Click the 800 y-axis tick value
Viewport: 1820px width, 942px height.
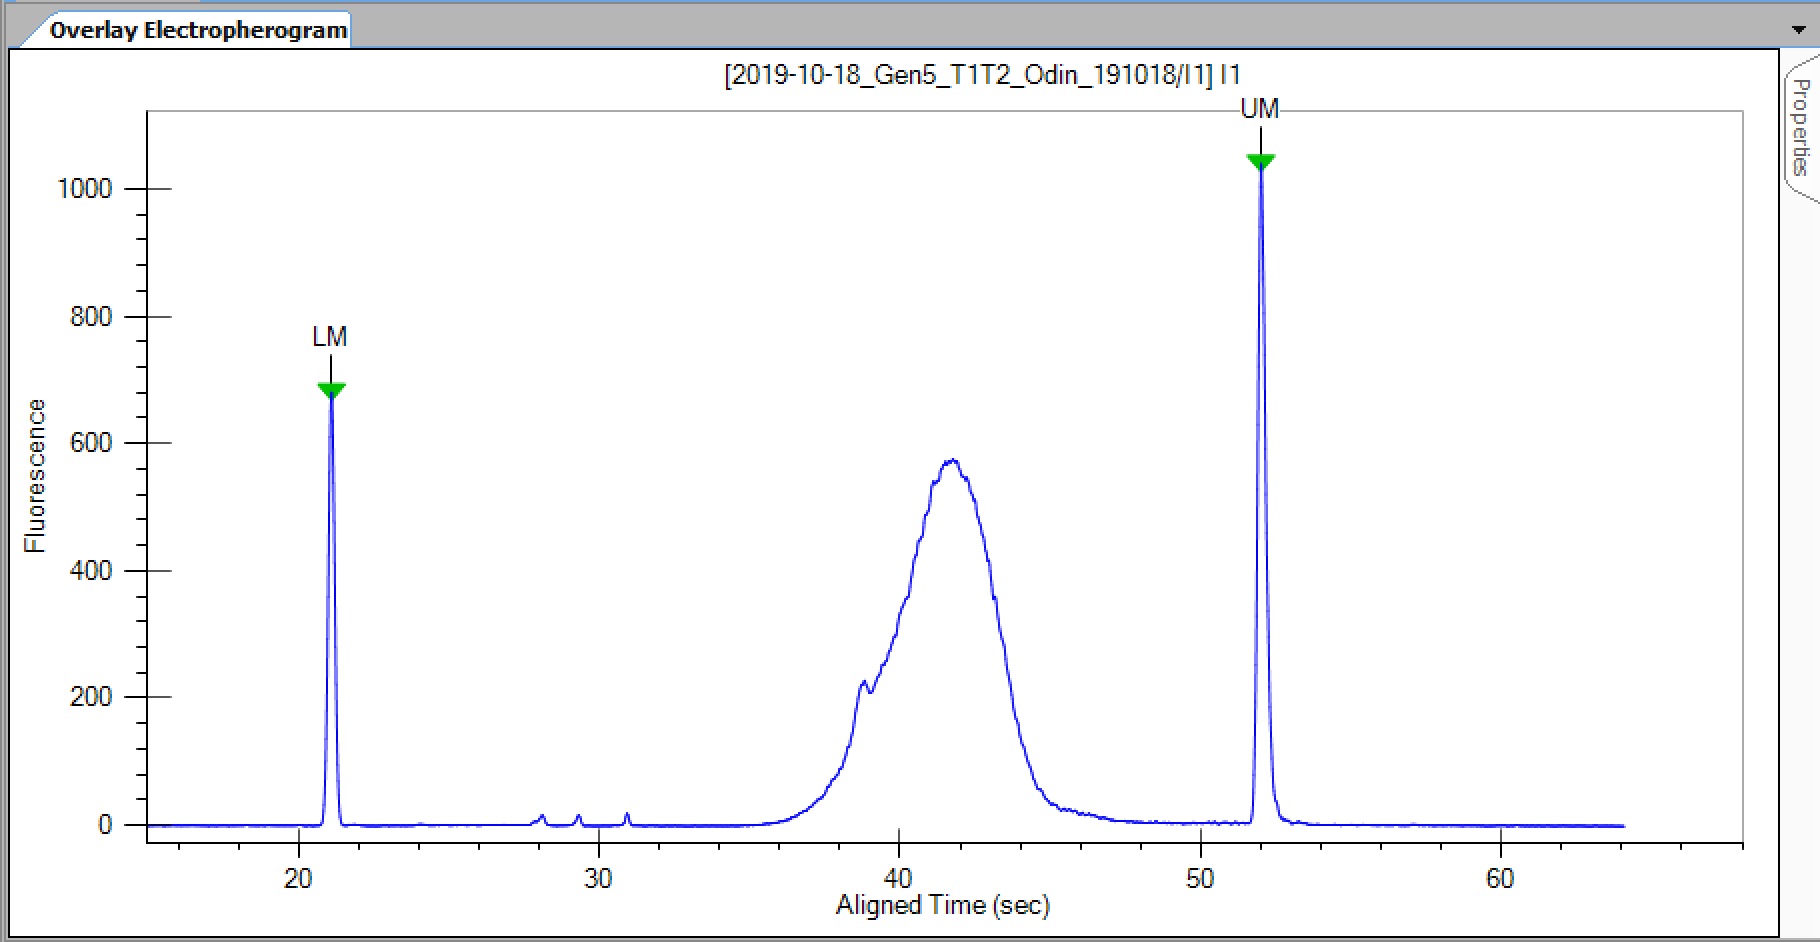(91, 317)
